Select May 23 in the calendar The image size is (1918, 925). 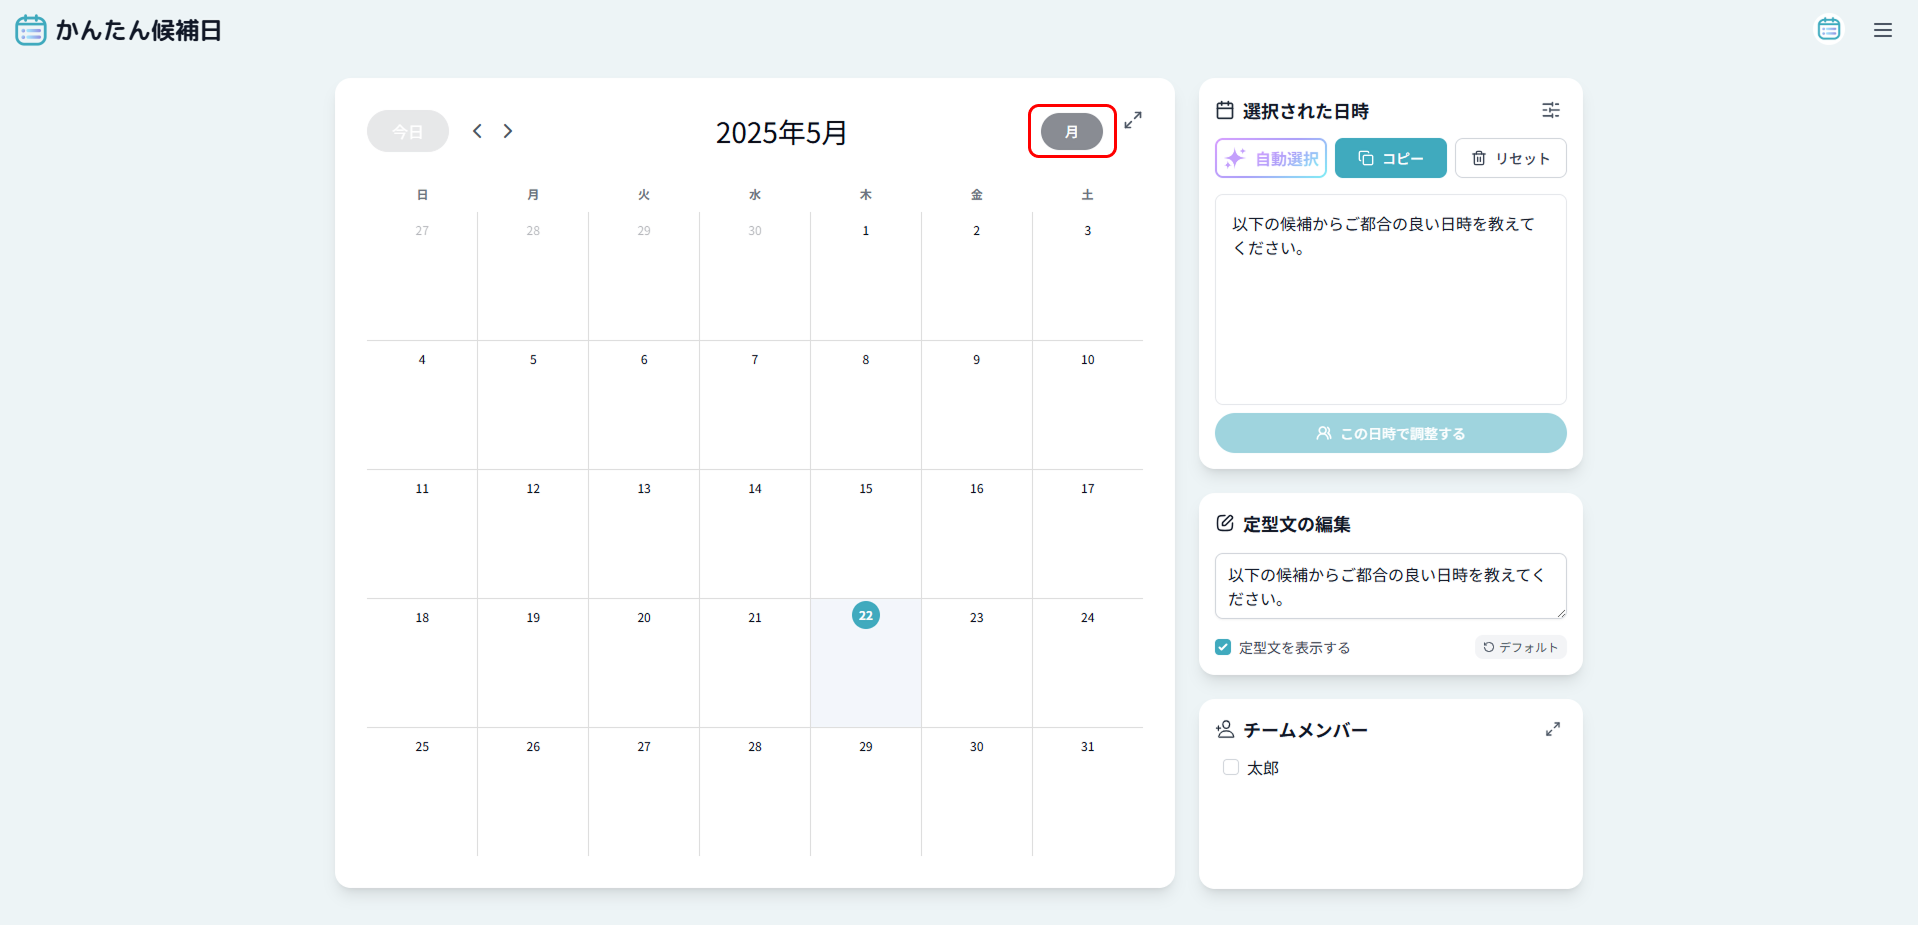pyautogui.click(x=977, y=662)
